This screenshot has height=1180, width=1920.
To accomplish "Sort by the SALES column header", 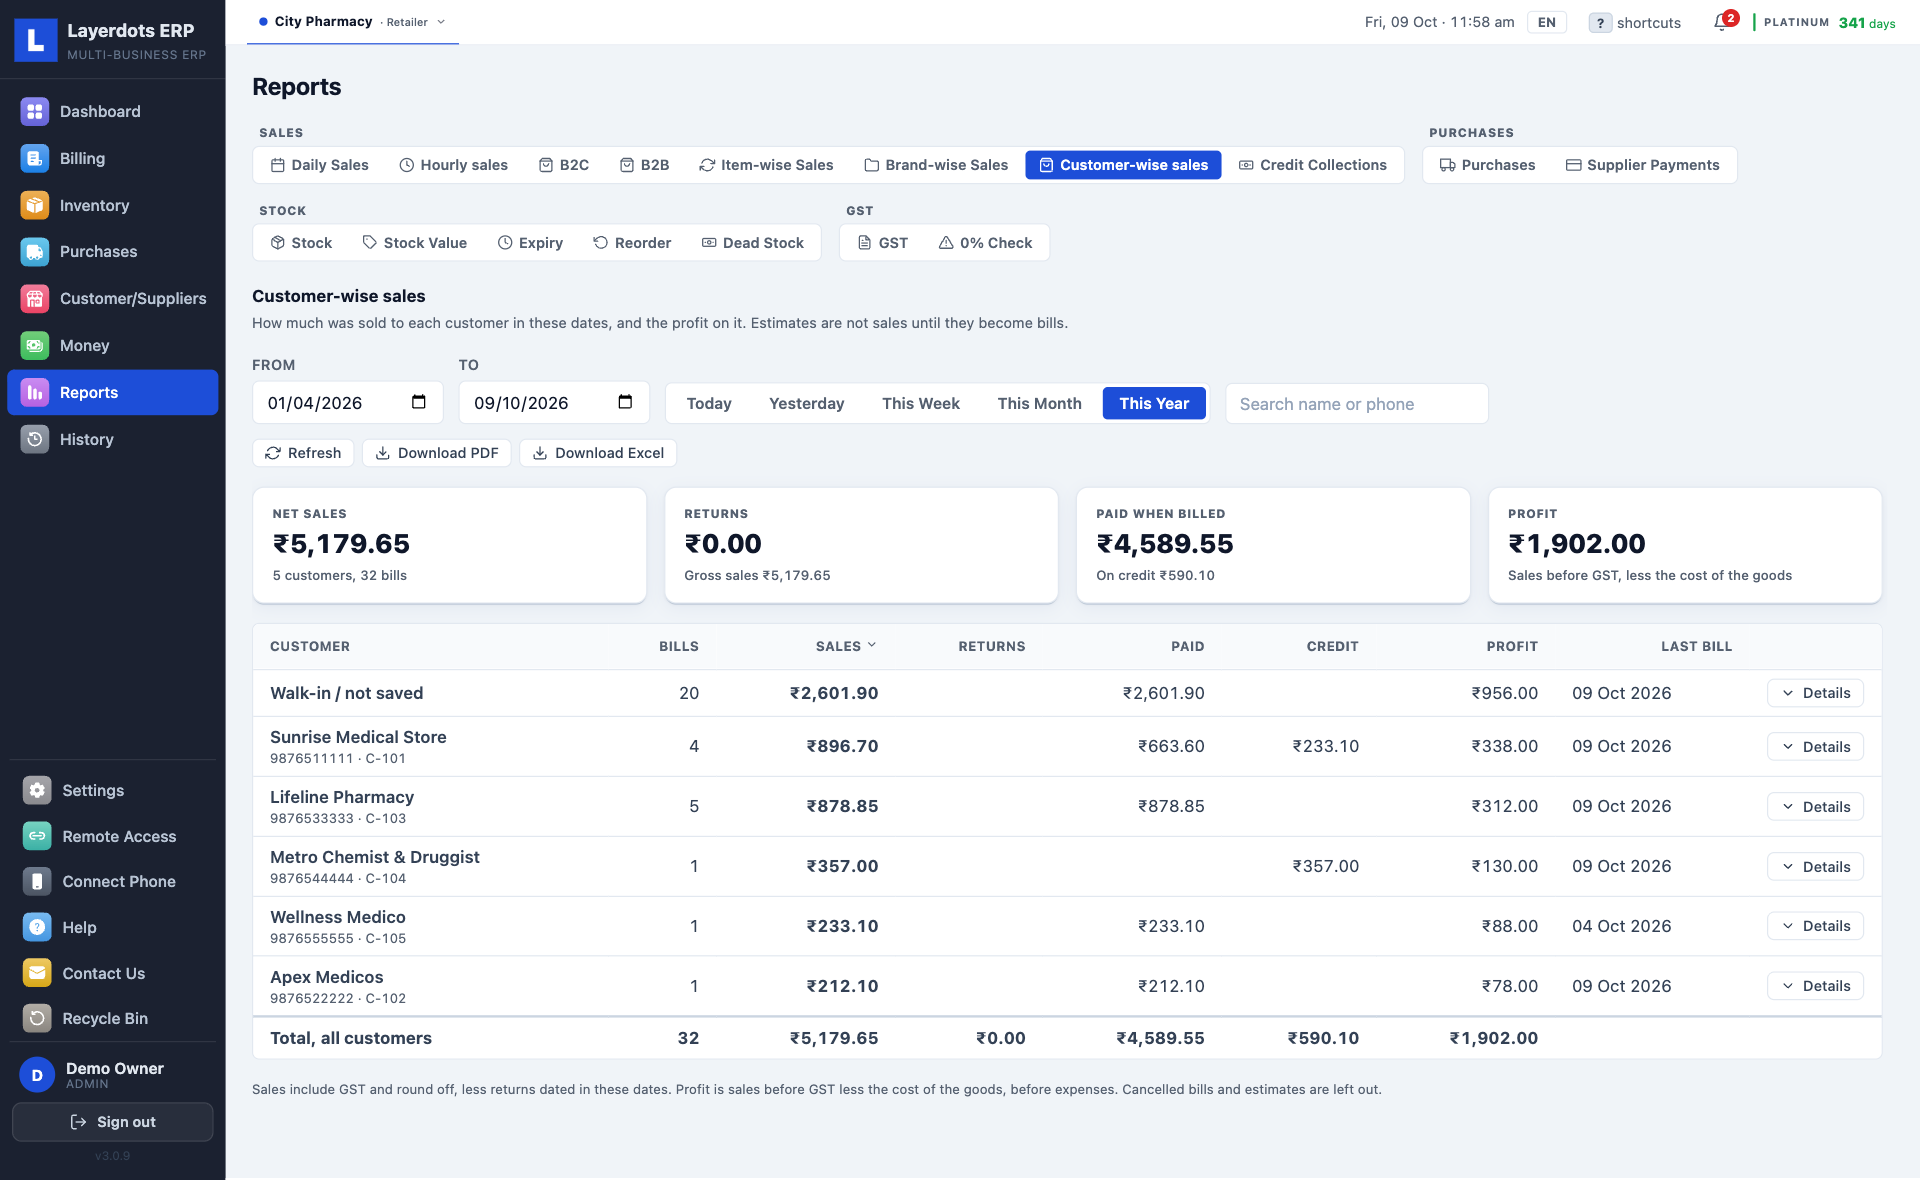I will [x=846, y=646].
